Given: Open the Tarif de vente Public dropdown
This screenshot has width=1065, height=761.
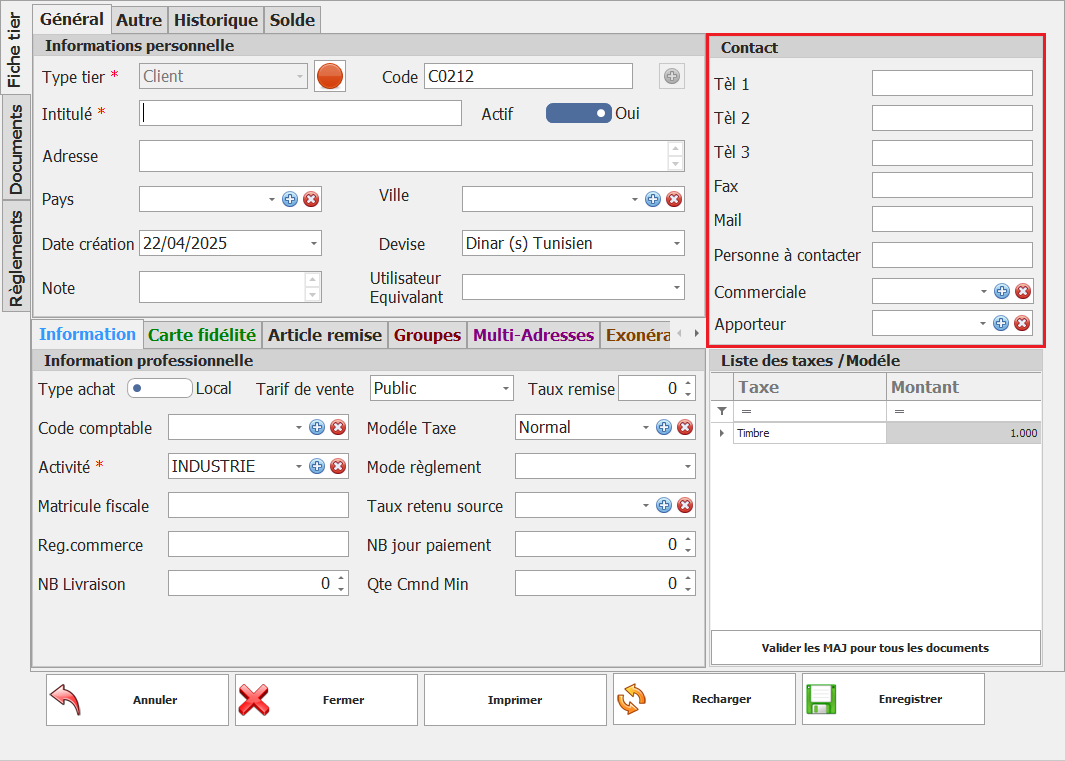Looking at the screenshot, I should point(503,389).
